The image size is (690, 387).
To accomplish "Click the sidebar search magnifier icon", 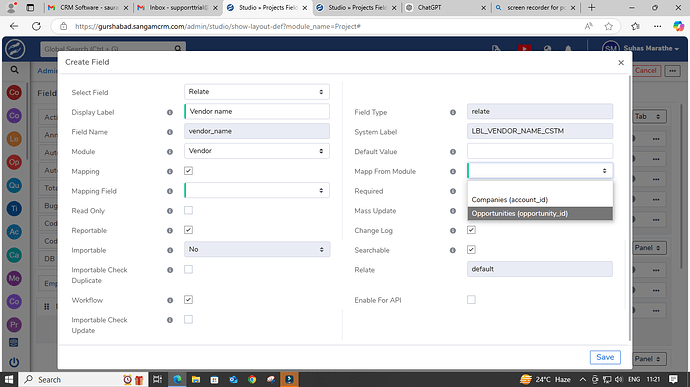I will 14,70.
